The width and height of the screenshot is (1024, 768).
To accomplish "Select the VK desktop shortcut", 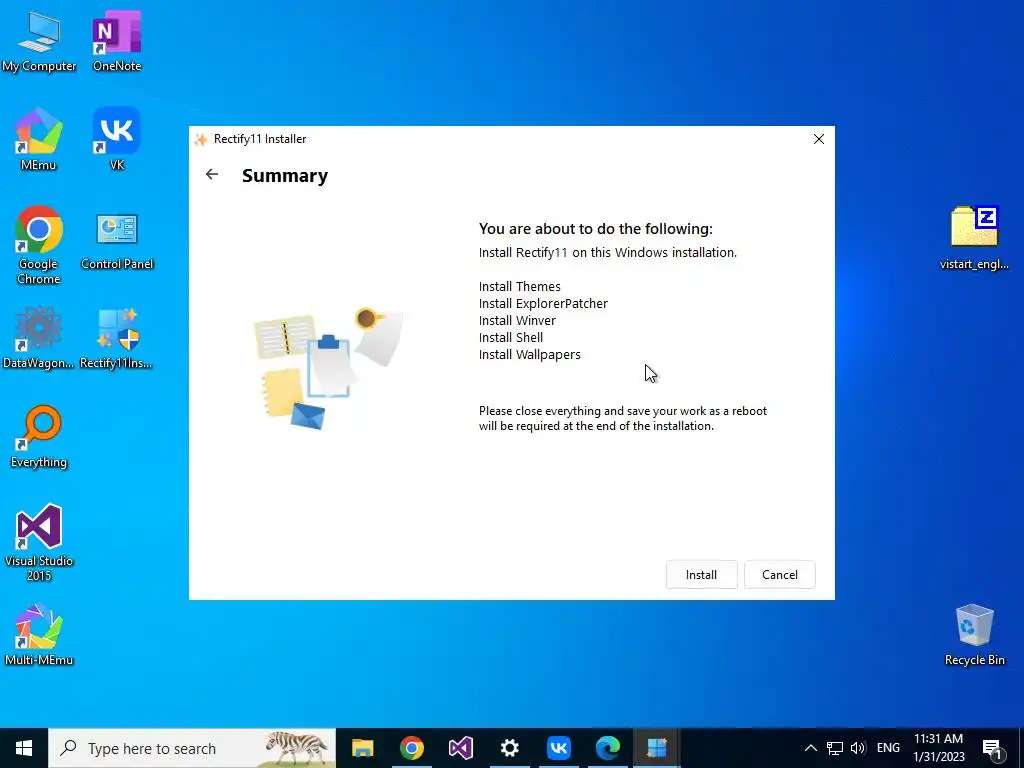I will 117,139.
